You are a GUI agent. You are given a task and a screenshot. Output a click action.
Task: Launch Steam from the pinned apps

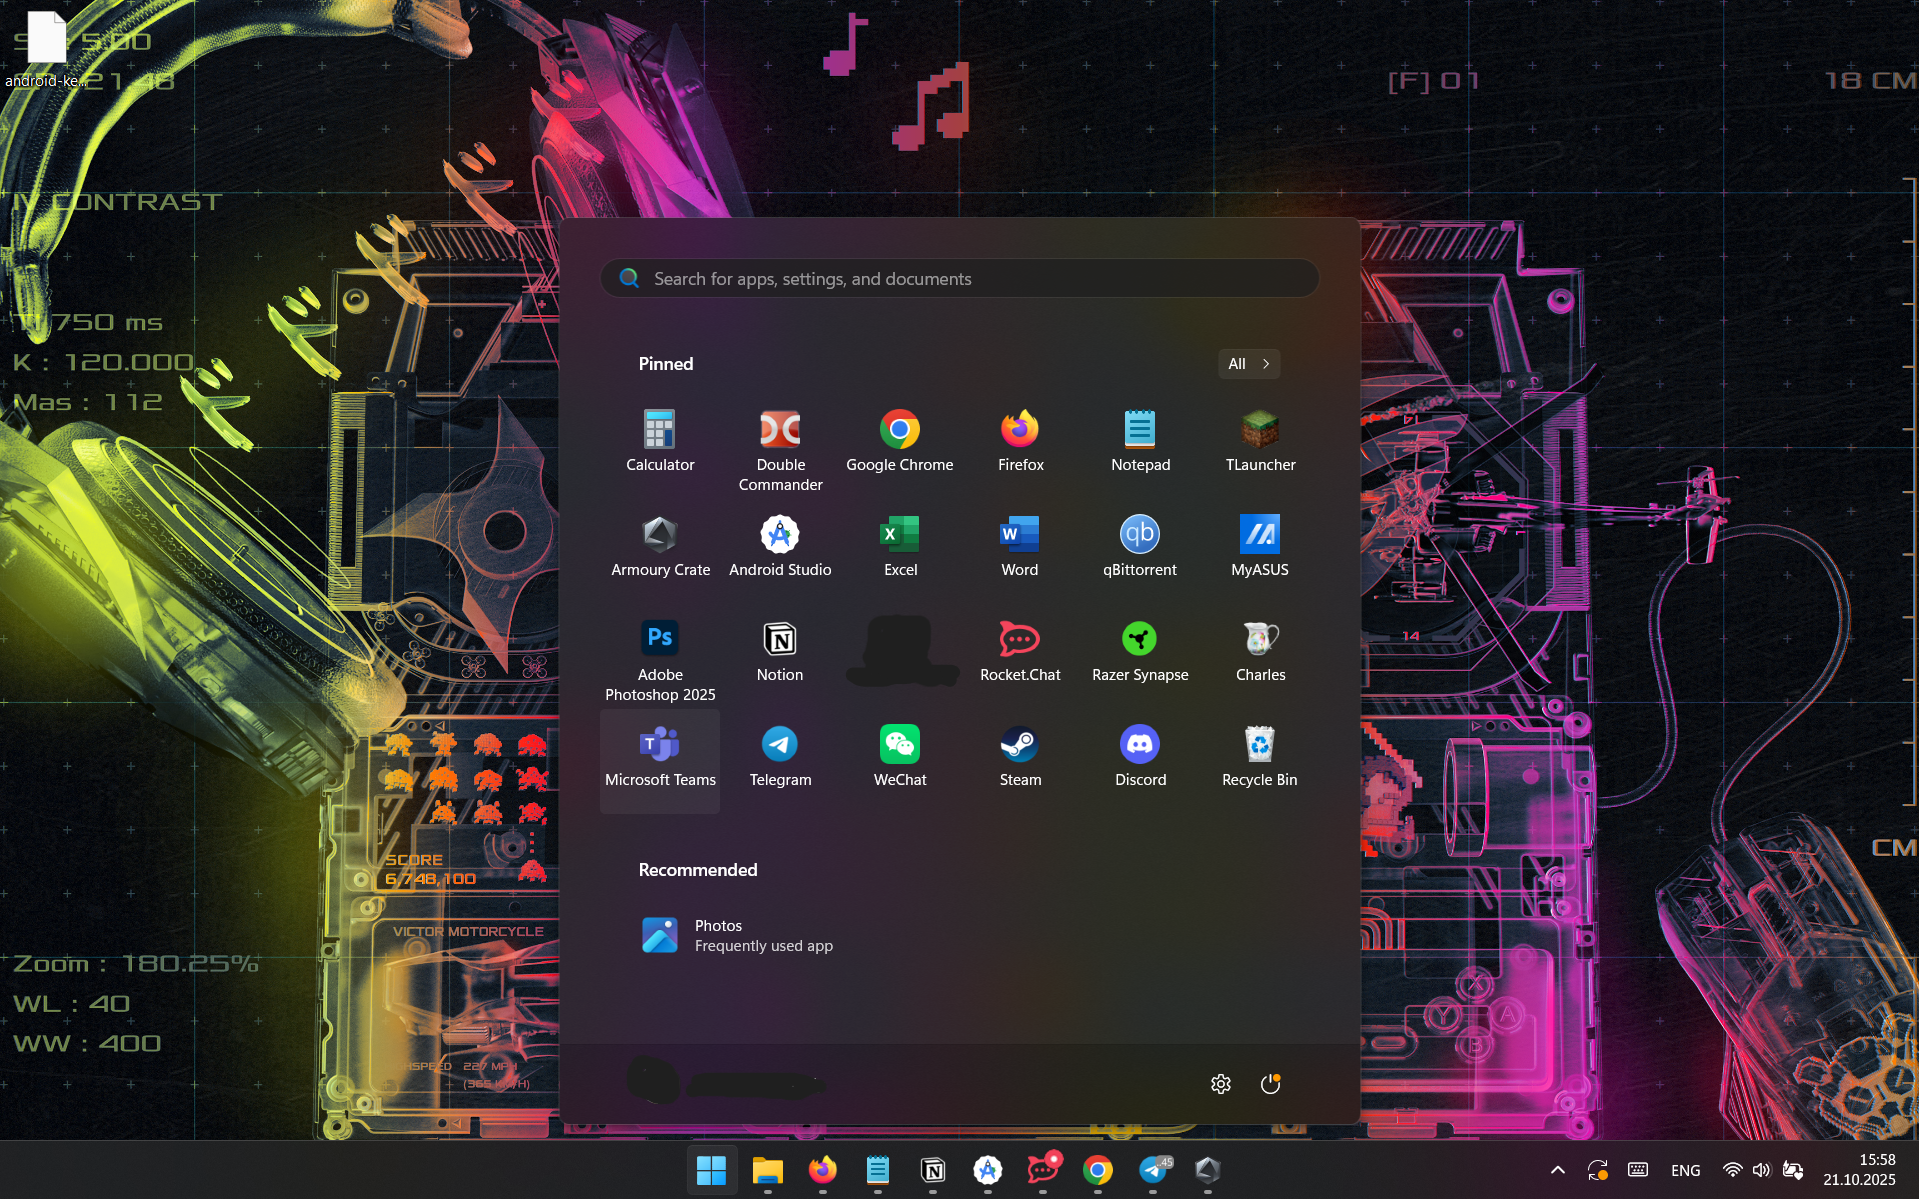(1020, 756)
